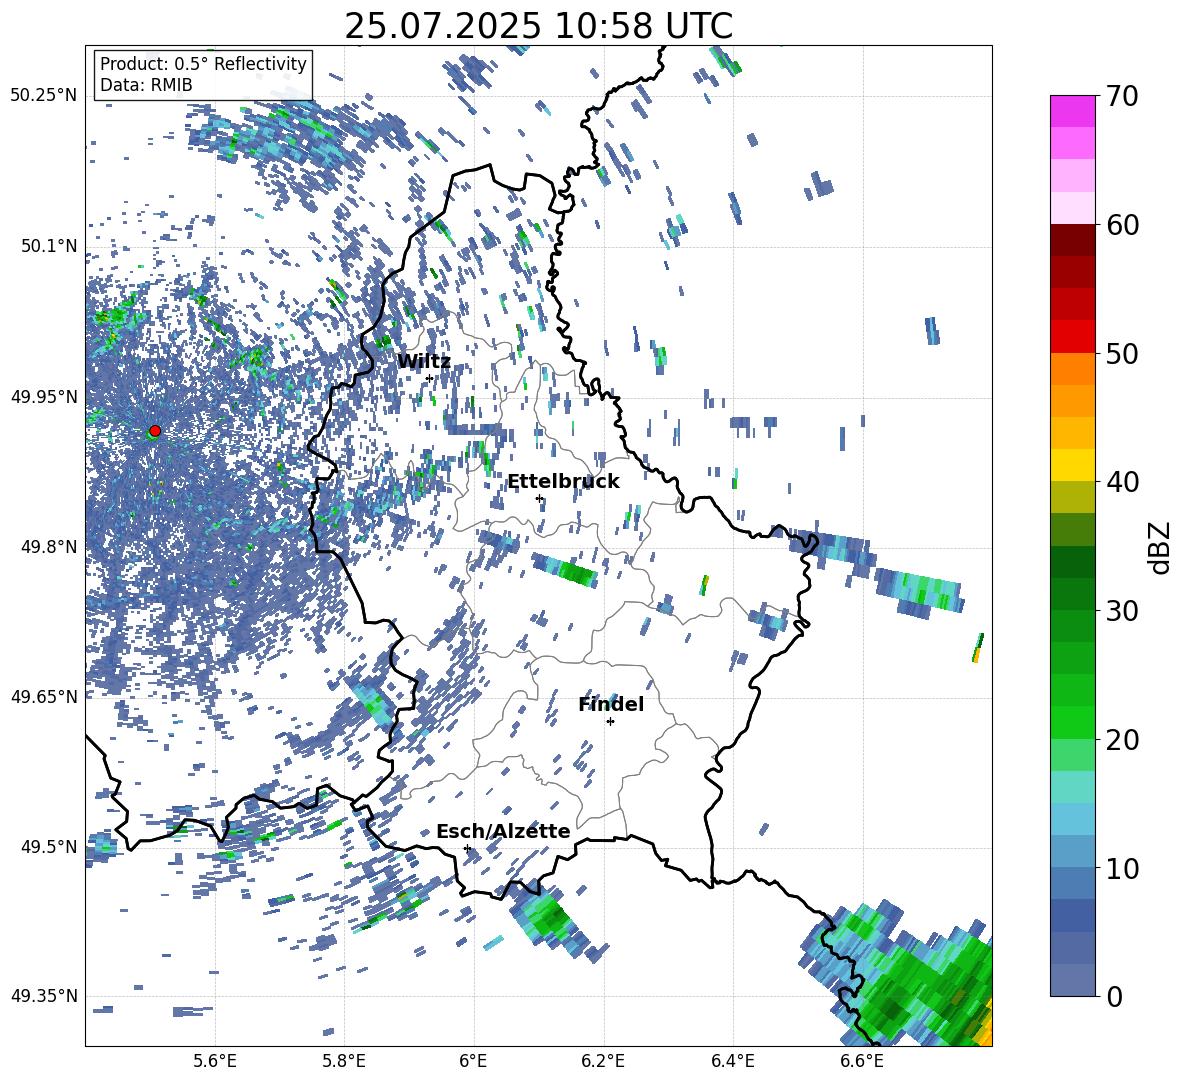Click the latitude label '49.65°N'
The height and width of the screenshot is (1081, 1184).
point(44,696)
